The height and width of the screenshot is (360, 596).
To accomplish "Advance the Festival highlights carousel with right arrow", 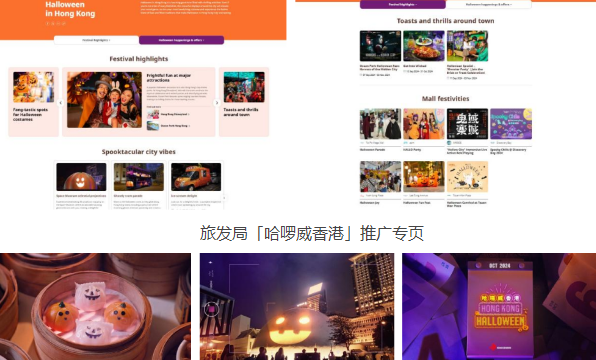I will pyautogui.click(x=217, y=103).
